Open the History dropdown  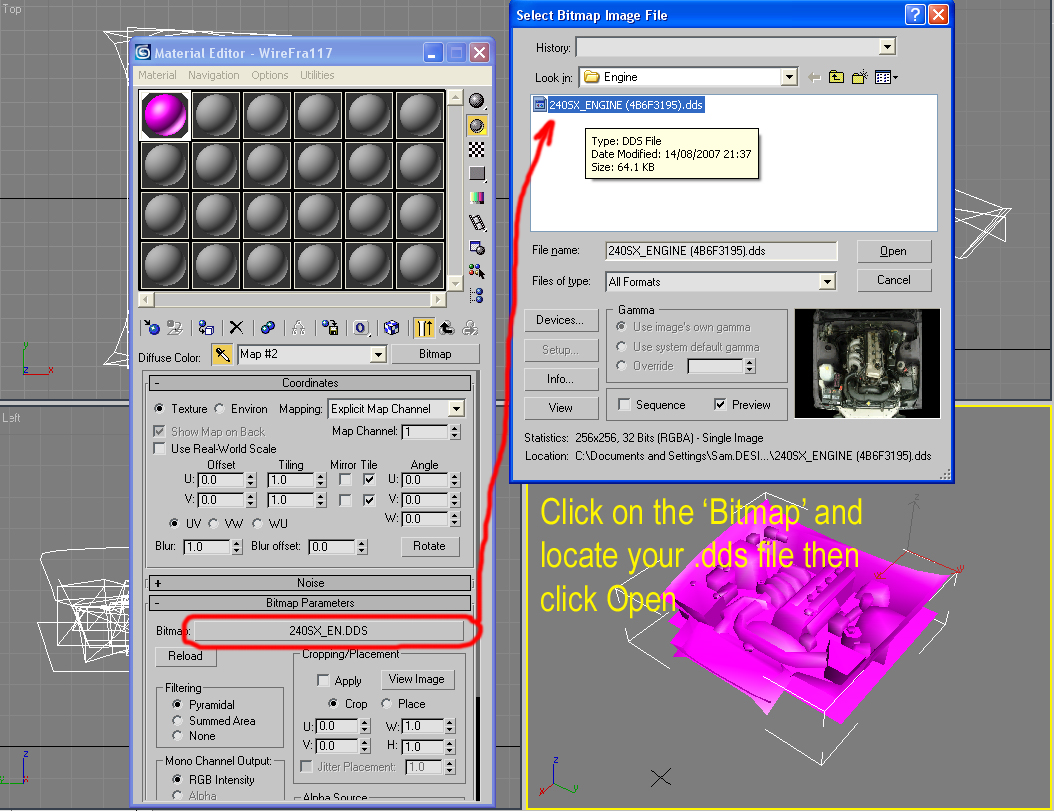tap(887, 47)
